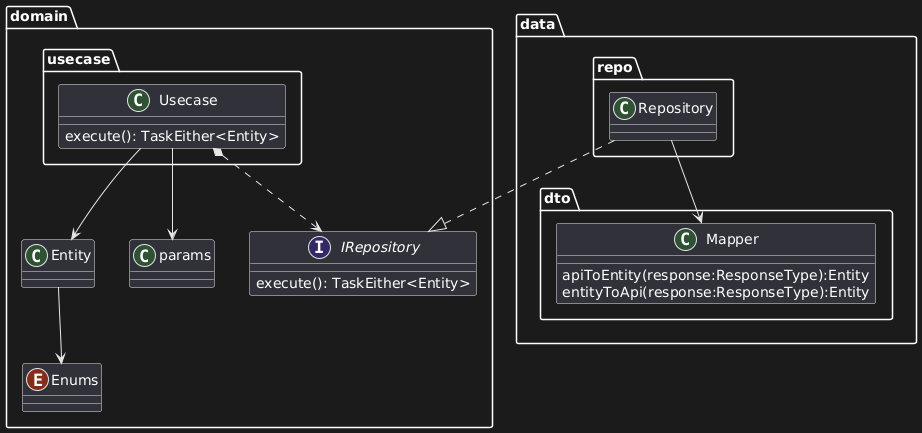Screen dimensions: 922x433
Task: Click the green C icon beside params
Action: pos(145,256)
